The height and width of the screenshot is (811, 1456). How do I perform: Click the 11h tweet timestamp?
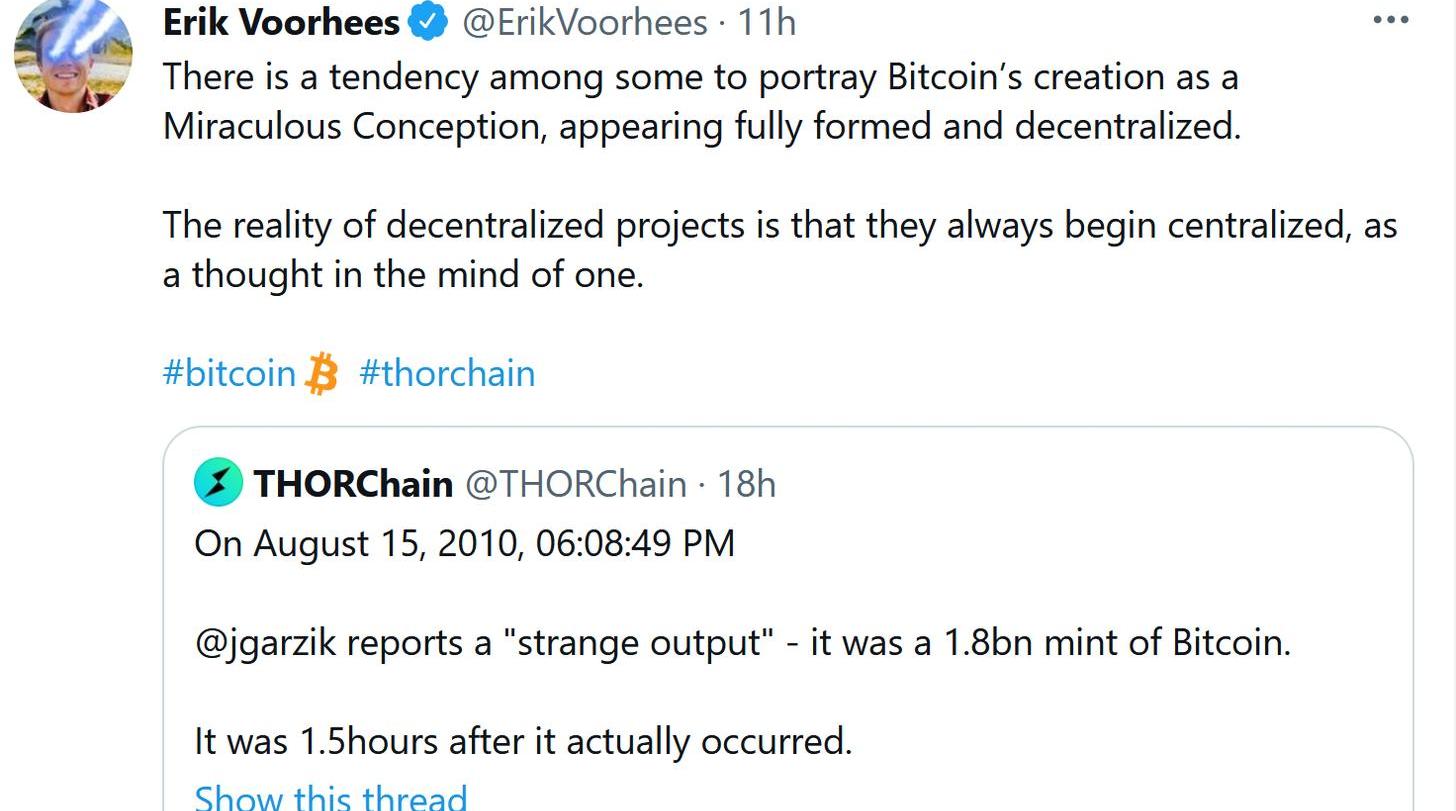(767, 22)
